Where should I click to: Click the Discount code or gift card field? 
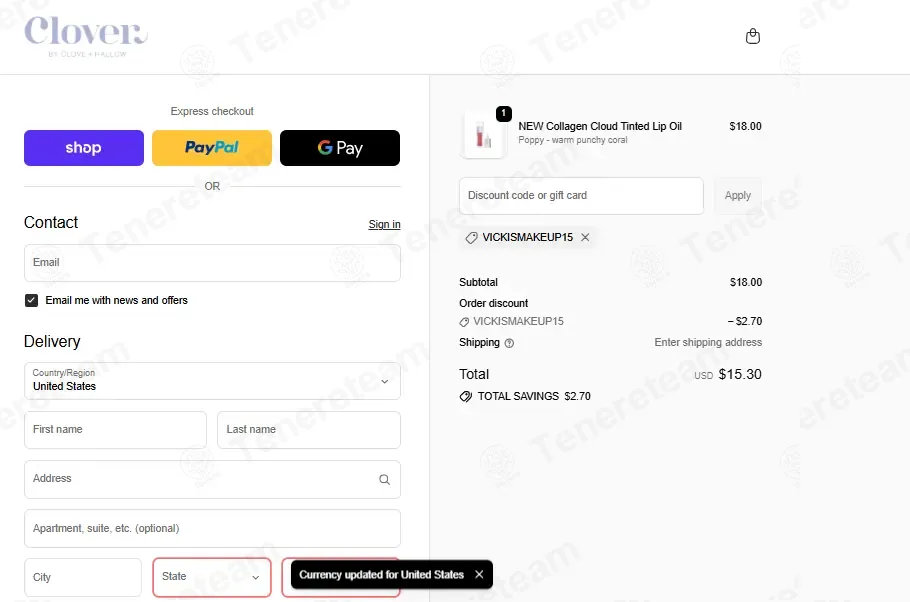582,196
